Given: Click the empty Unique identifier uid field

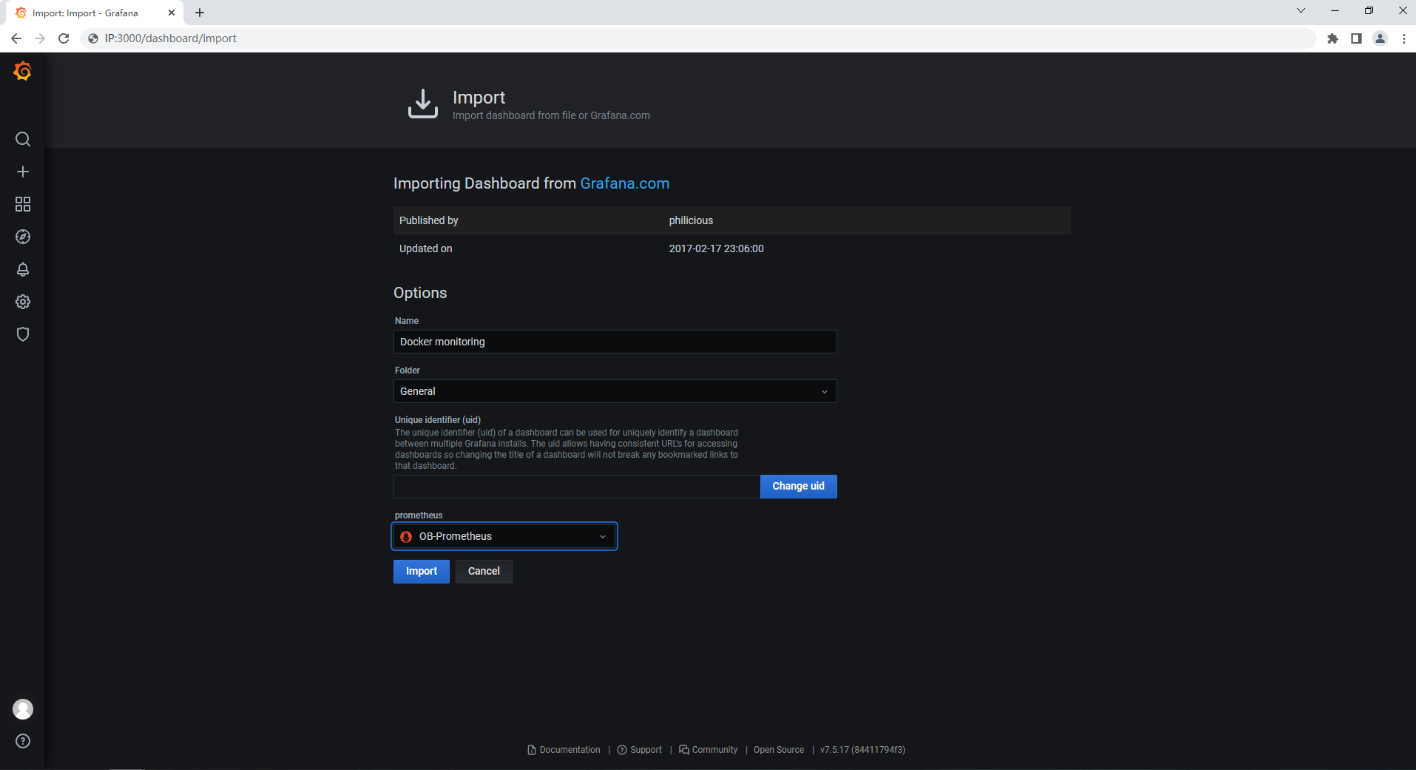Looking at the screenshot, I should pos(576,486).
